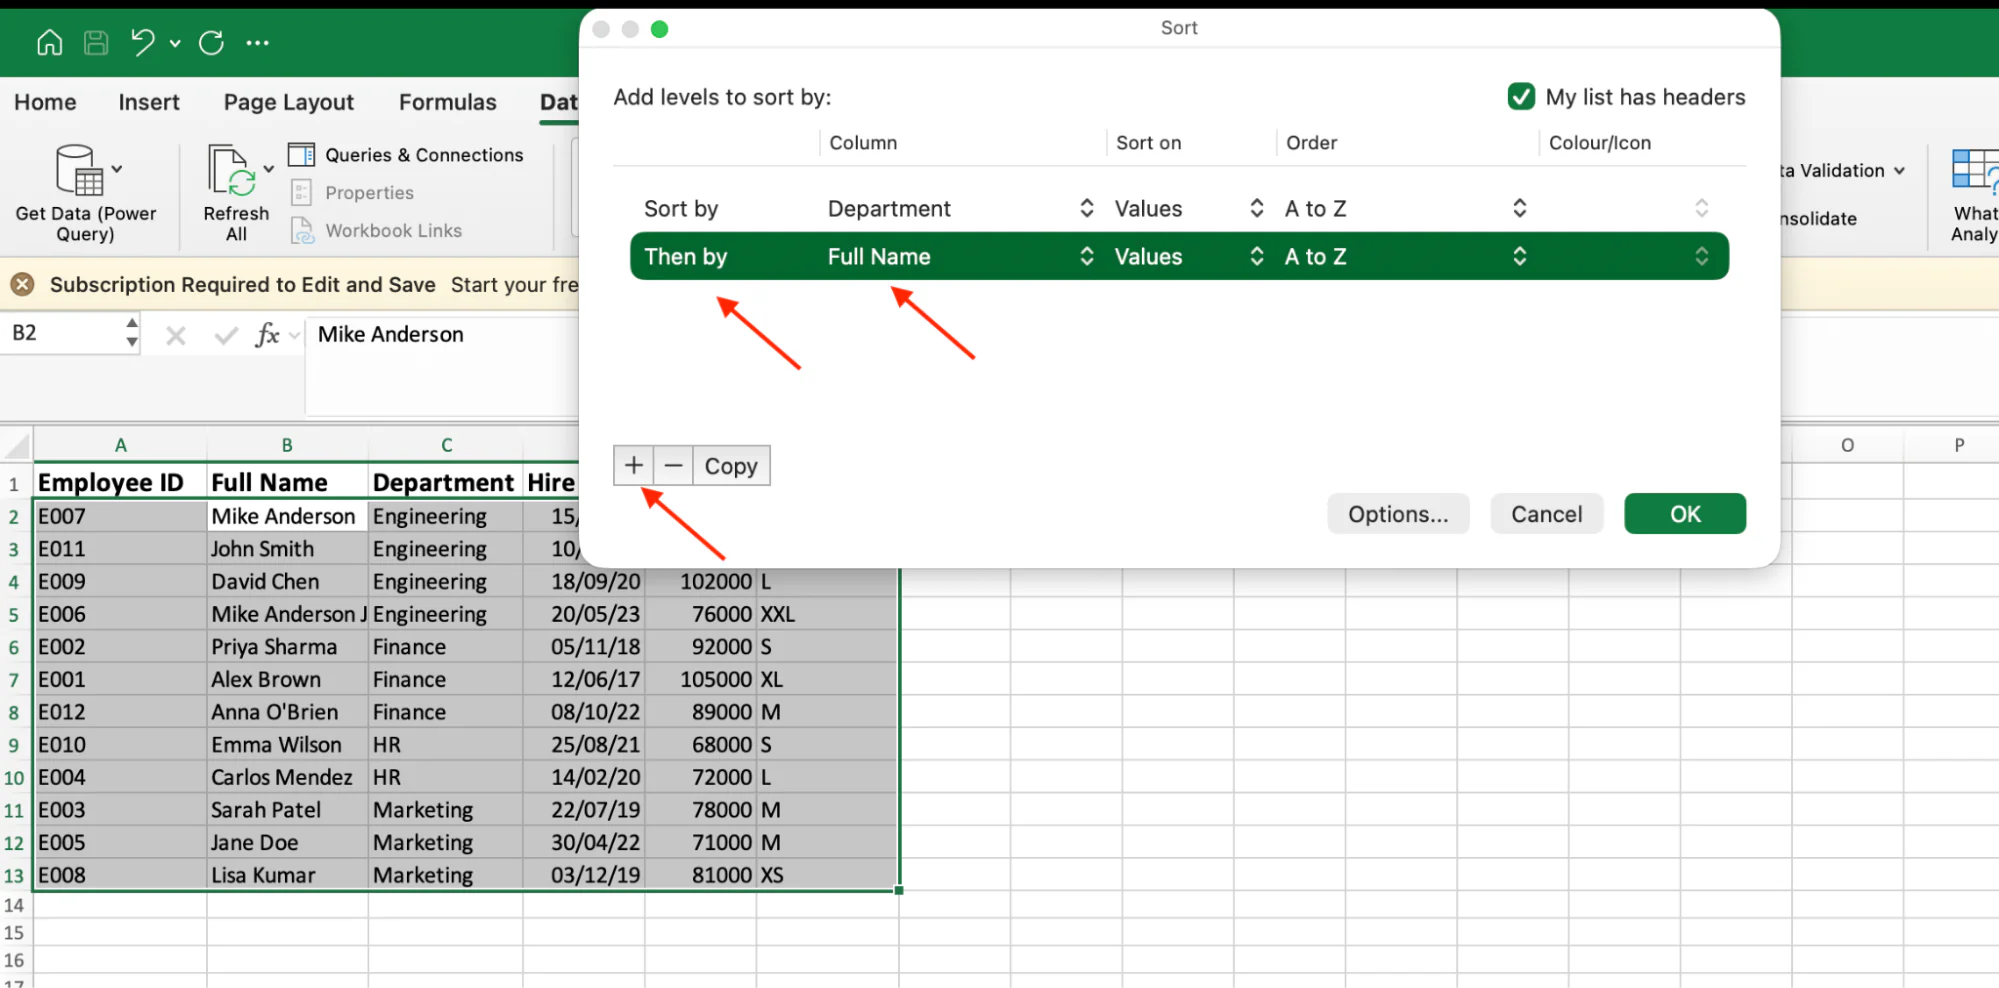Open the more options ellipsis in title bar

point(257,43)
